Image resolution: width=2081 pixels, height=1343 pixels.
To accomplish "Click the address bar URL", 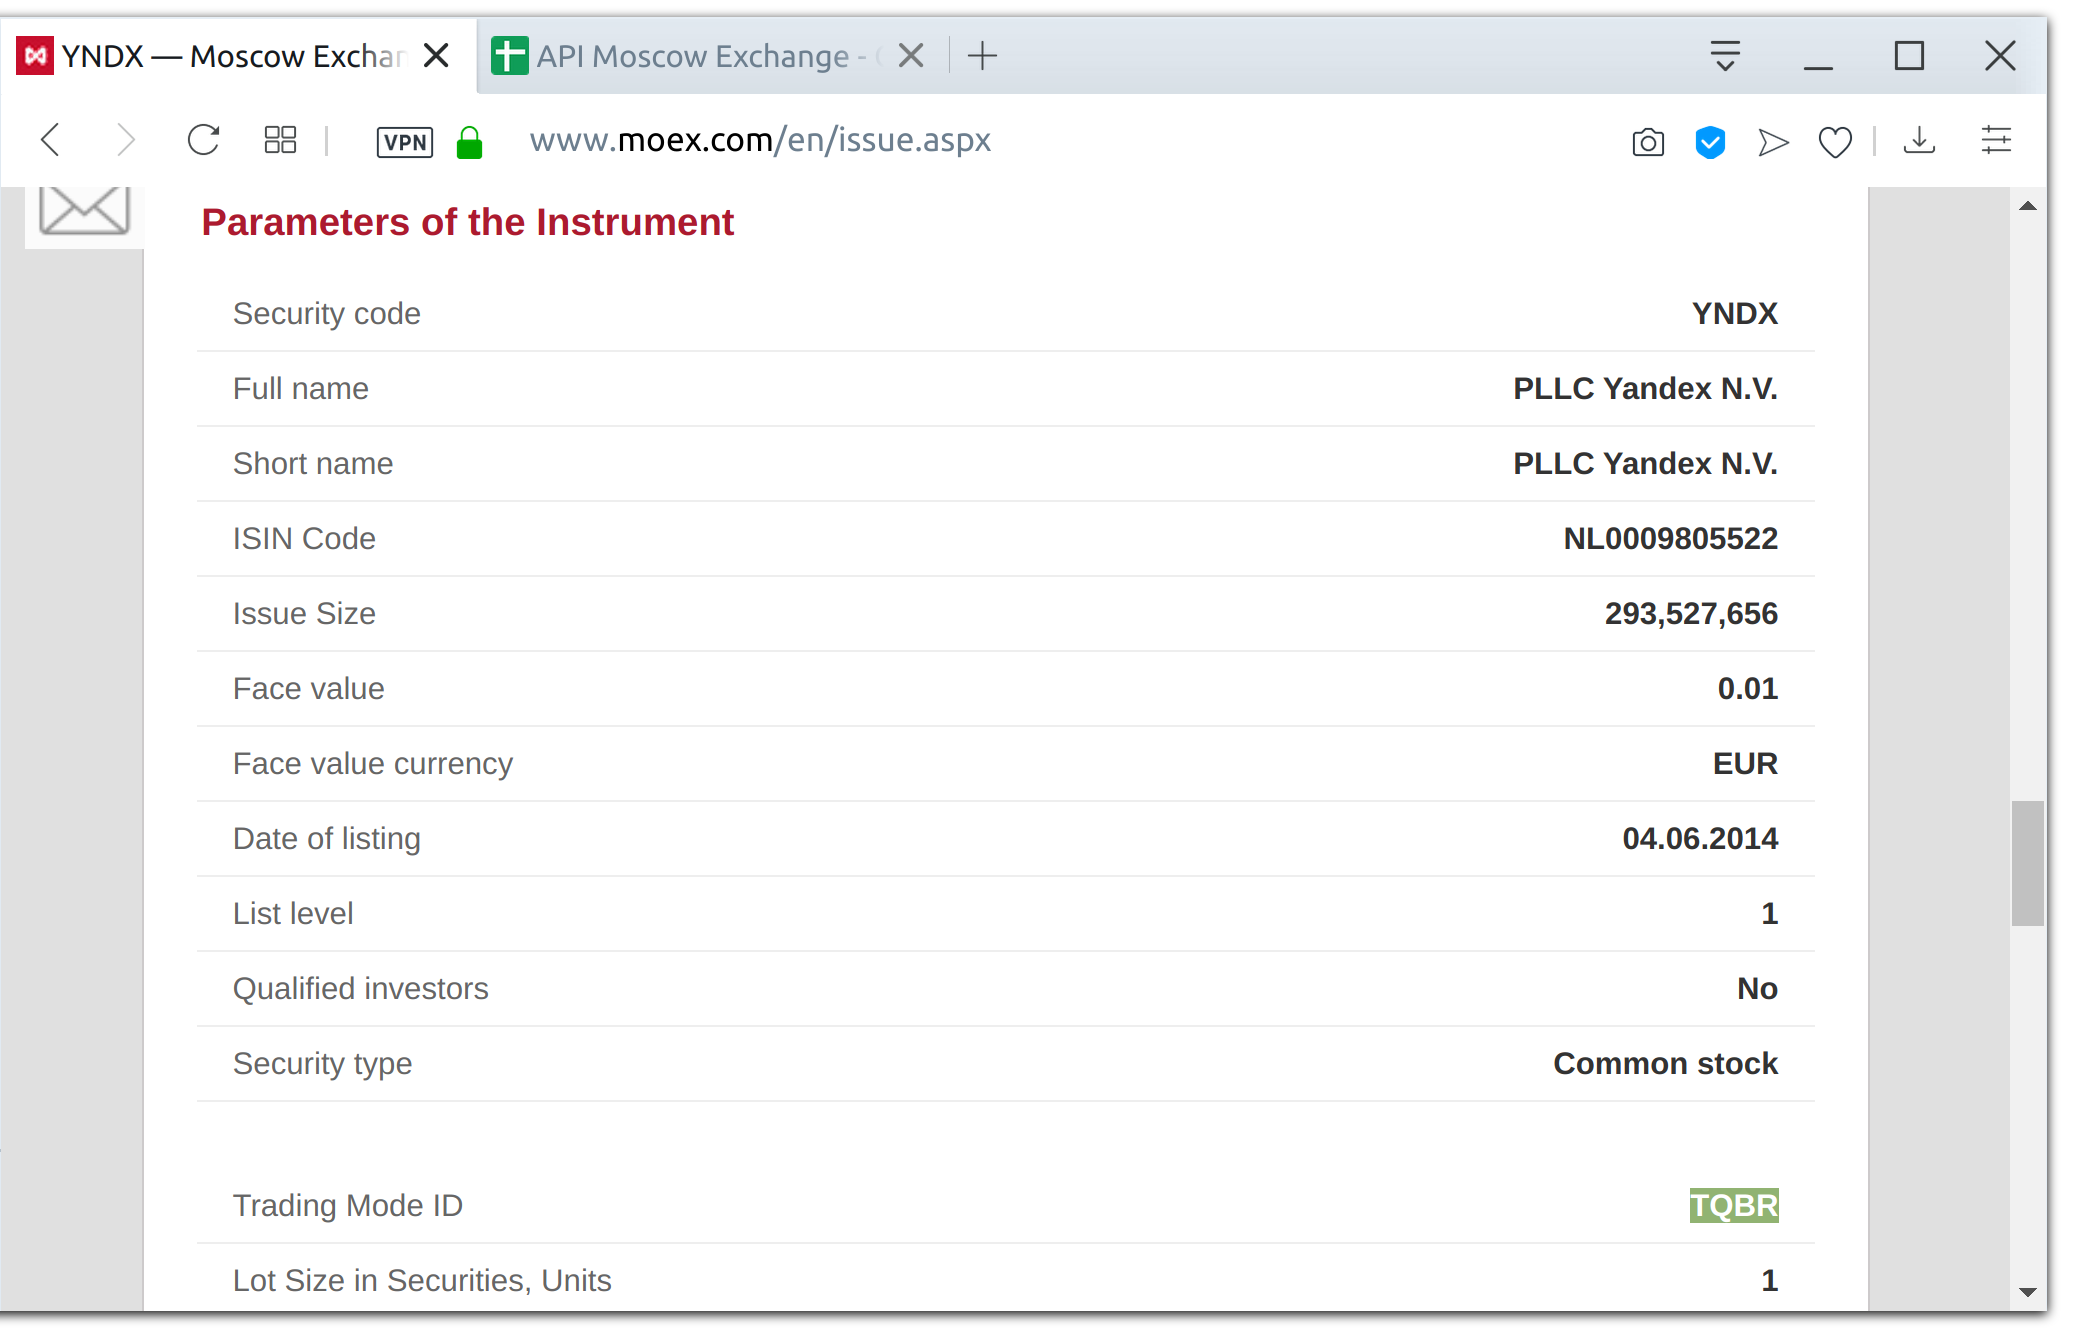I will point(760,140).
